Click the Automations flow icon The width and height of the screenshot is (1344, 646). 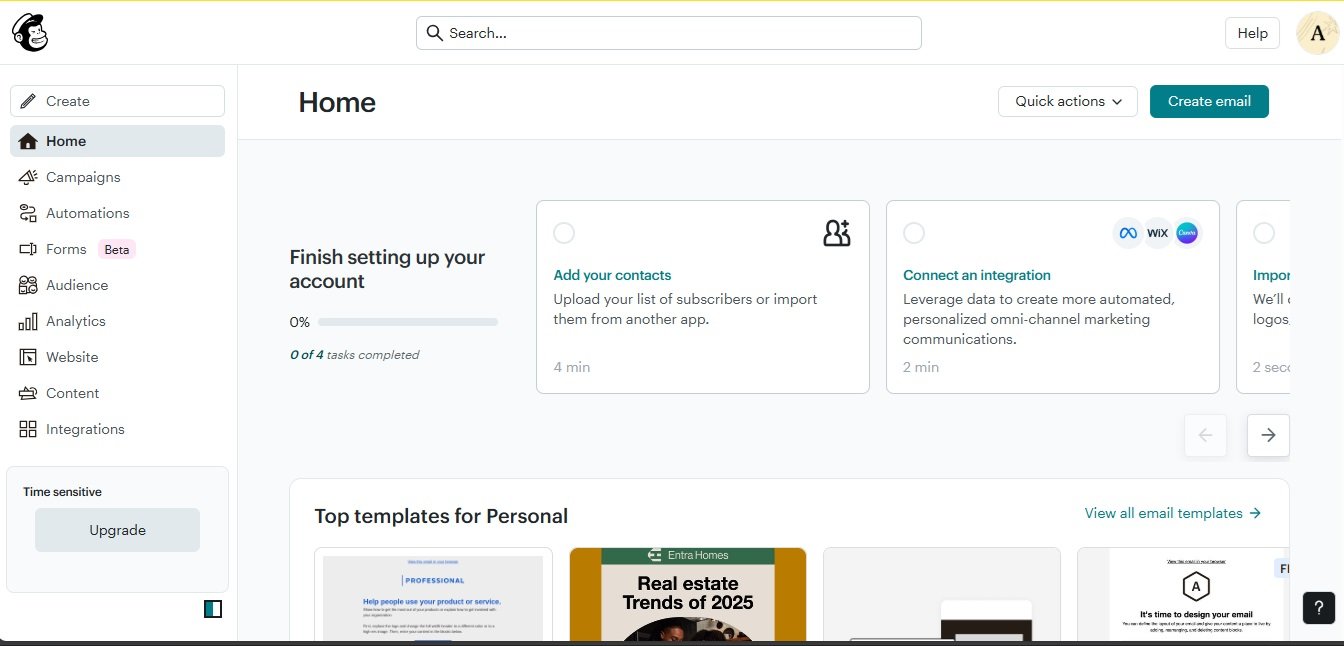coord(28,213)
